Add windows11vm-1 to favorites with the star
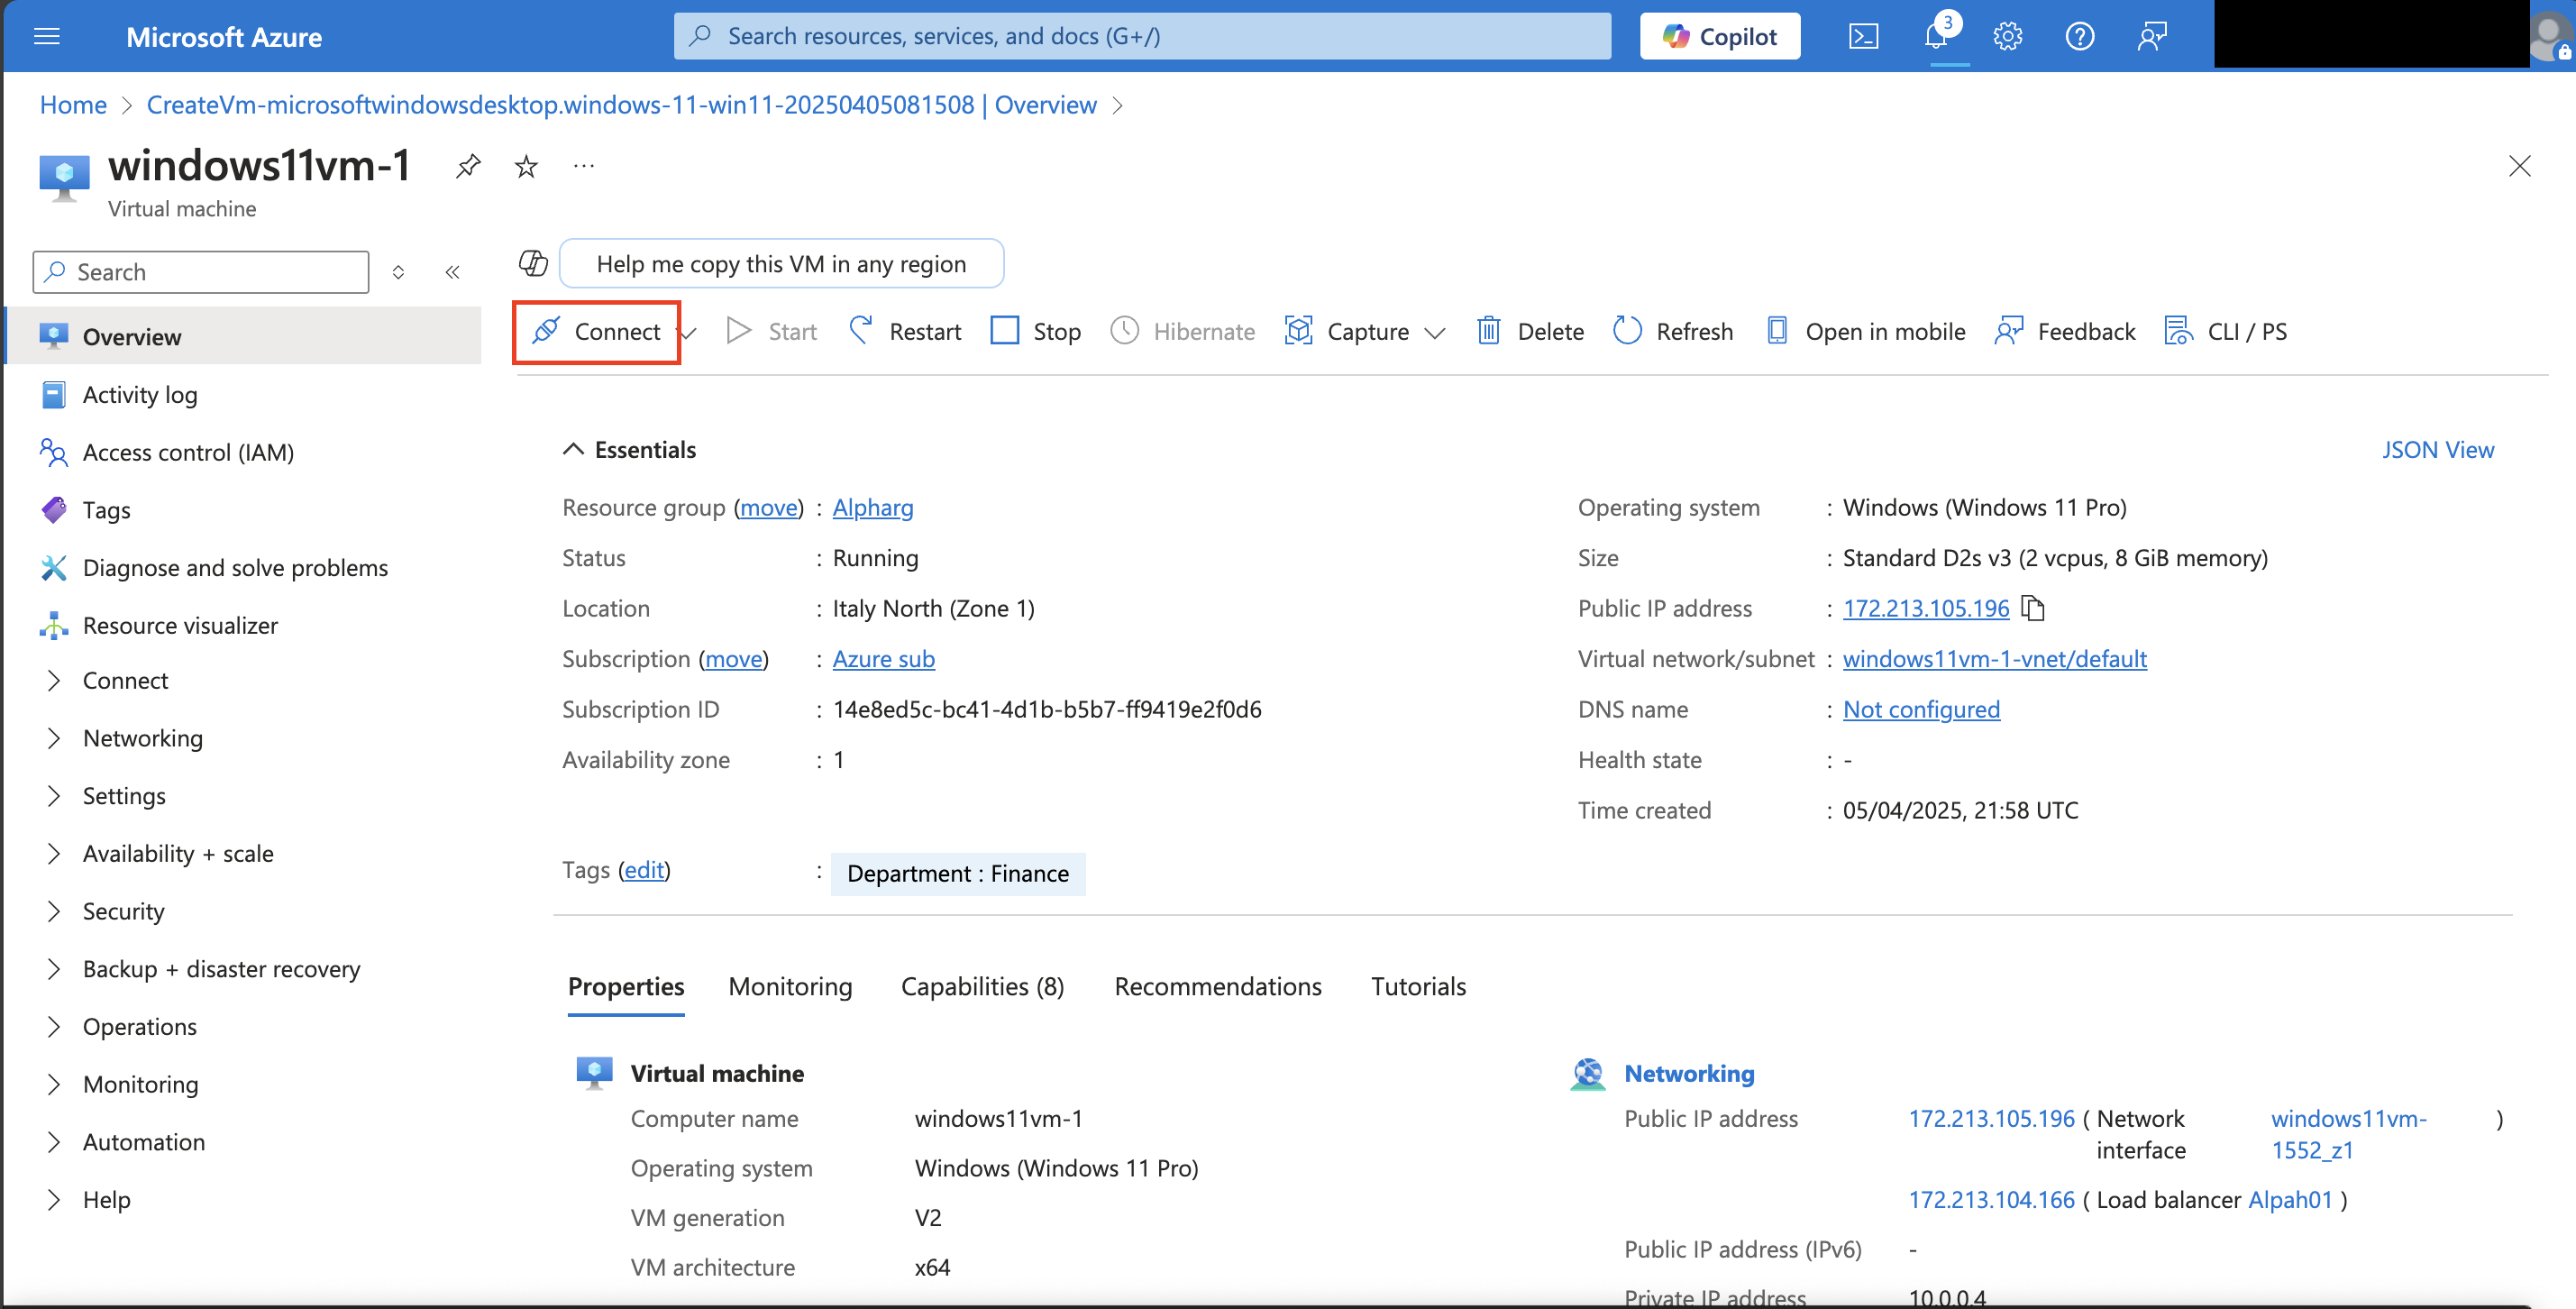Image resolution: width=2576 pixels, height=1309 pixels. (x=526, y=166)
